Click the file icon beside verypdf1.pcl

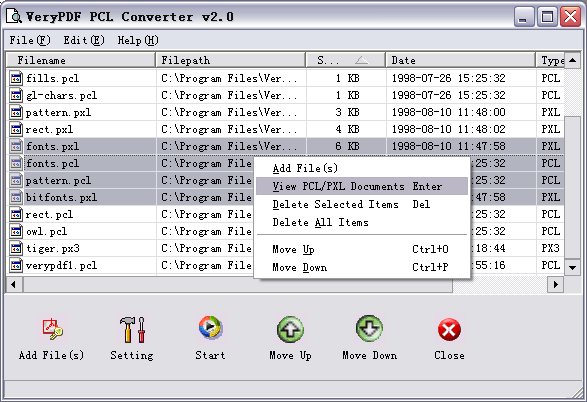pos(16,265)
